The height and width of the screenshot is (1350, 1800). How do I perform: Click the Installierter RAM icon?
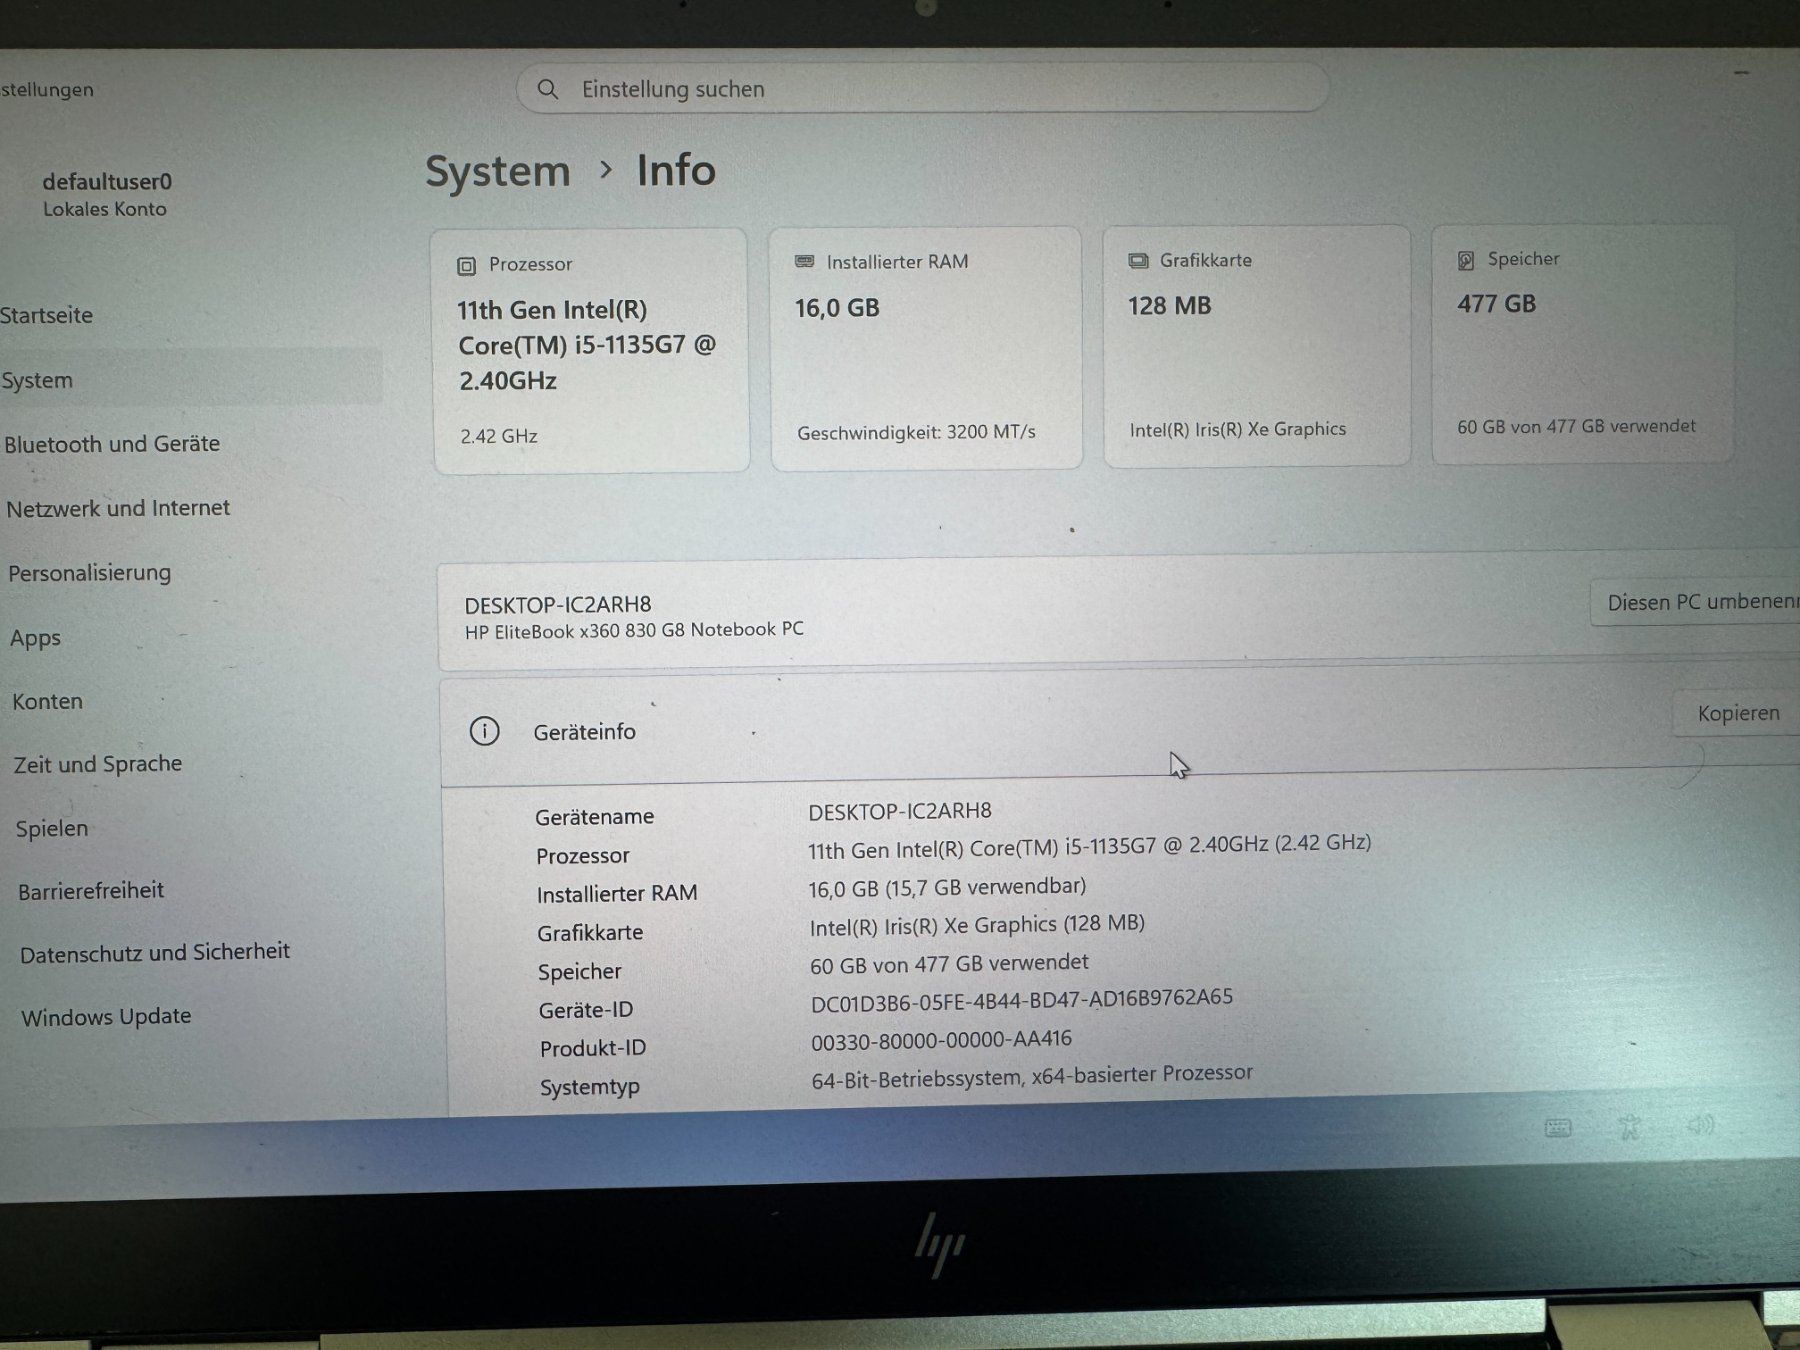pyautogui.click(x=805, y=262)
